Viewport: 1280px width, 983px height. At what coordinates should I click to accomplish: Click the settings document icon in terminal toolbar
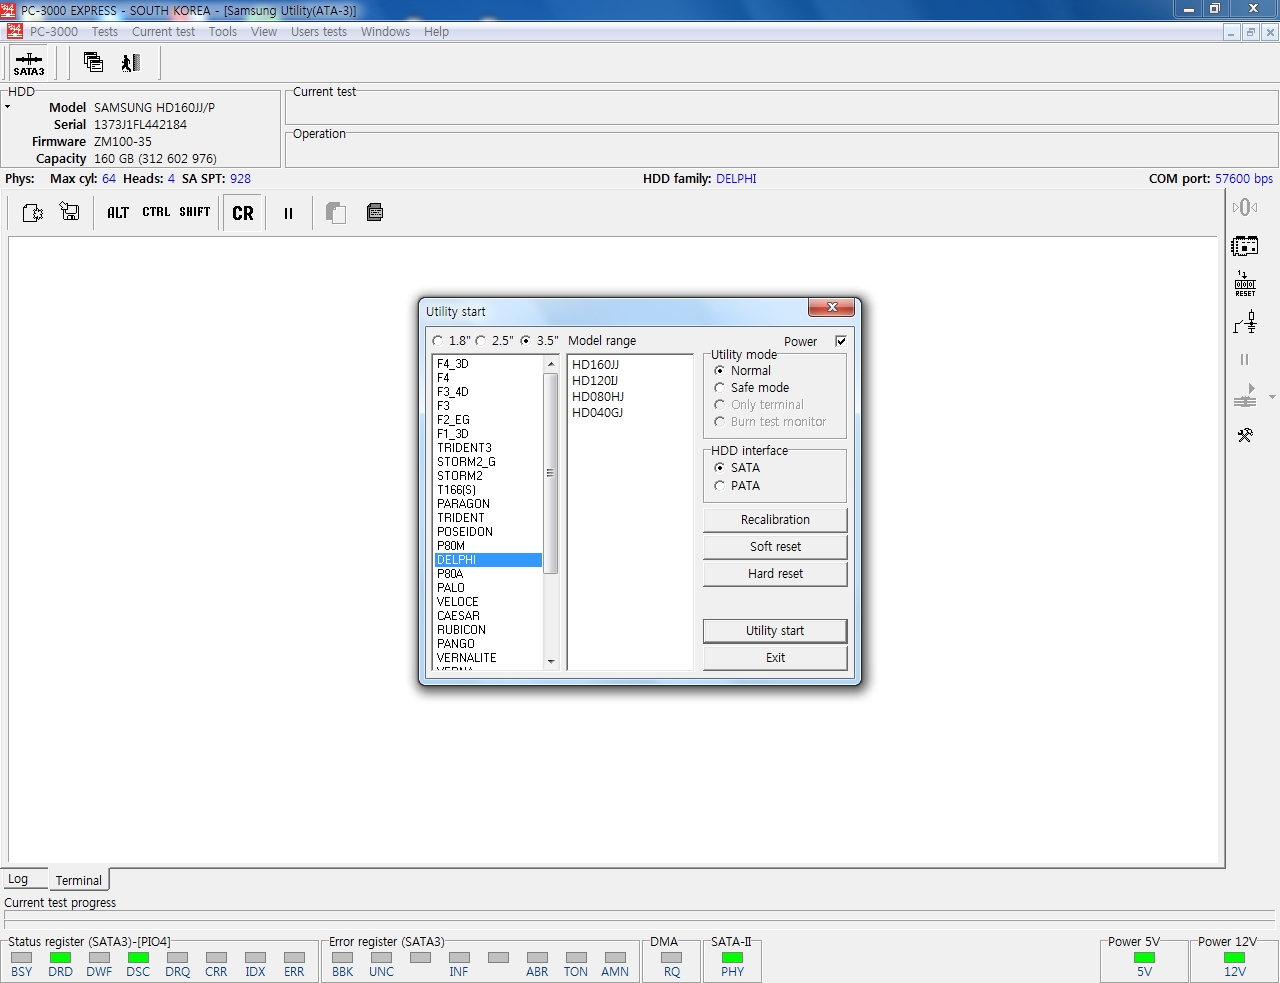coord(32,212)
